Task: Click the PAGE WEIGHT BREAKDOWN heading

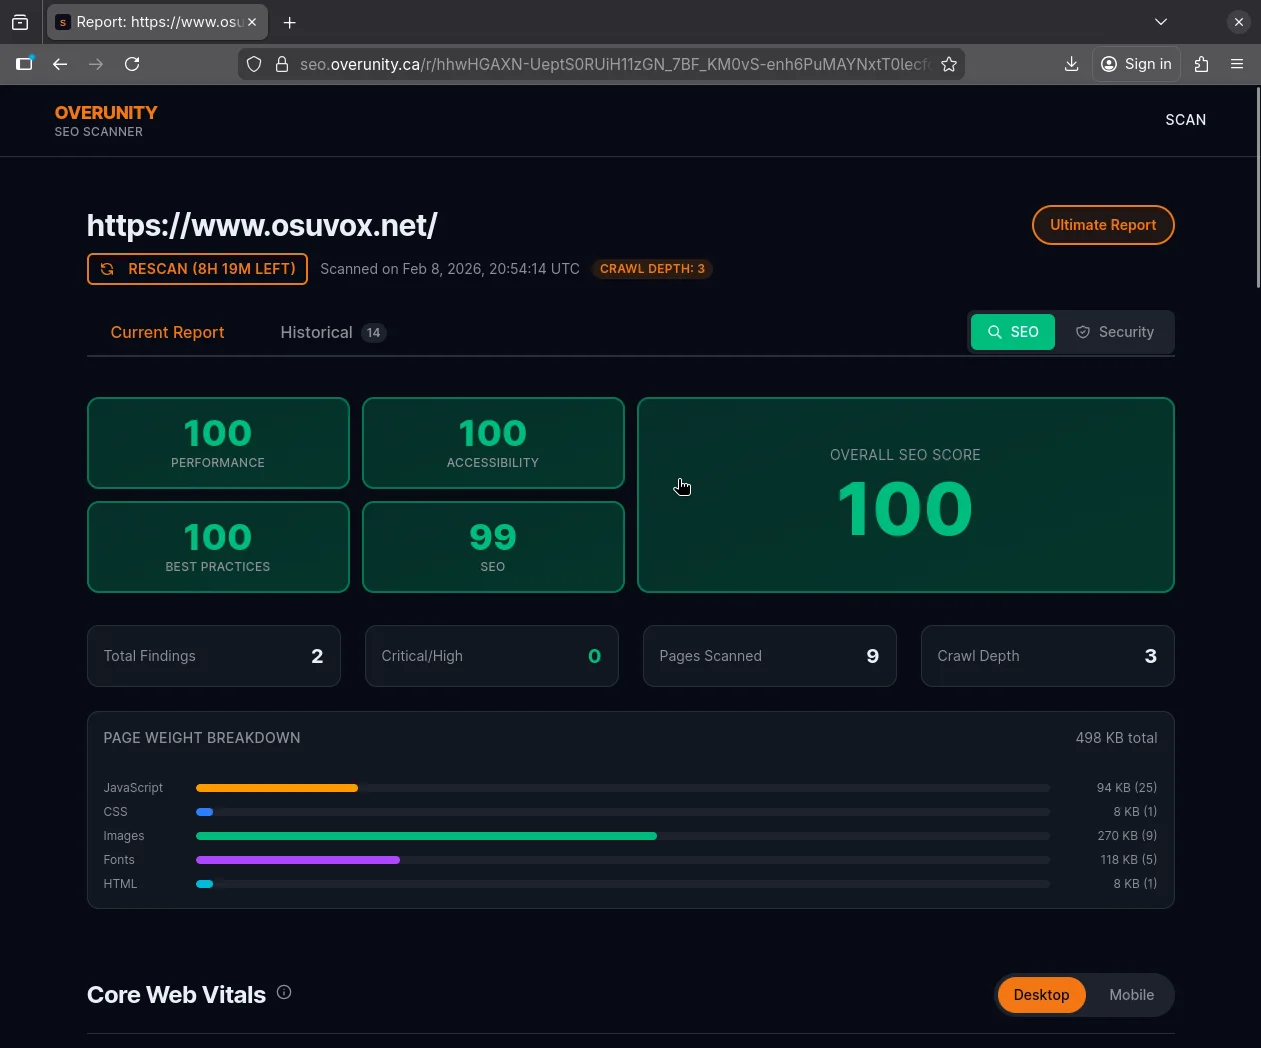Action: coord(202,738)
